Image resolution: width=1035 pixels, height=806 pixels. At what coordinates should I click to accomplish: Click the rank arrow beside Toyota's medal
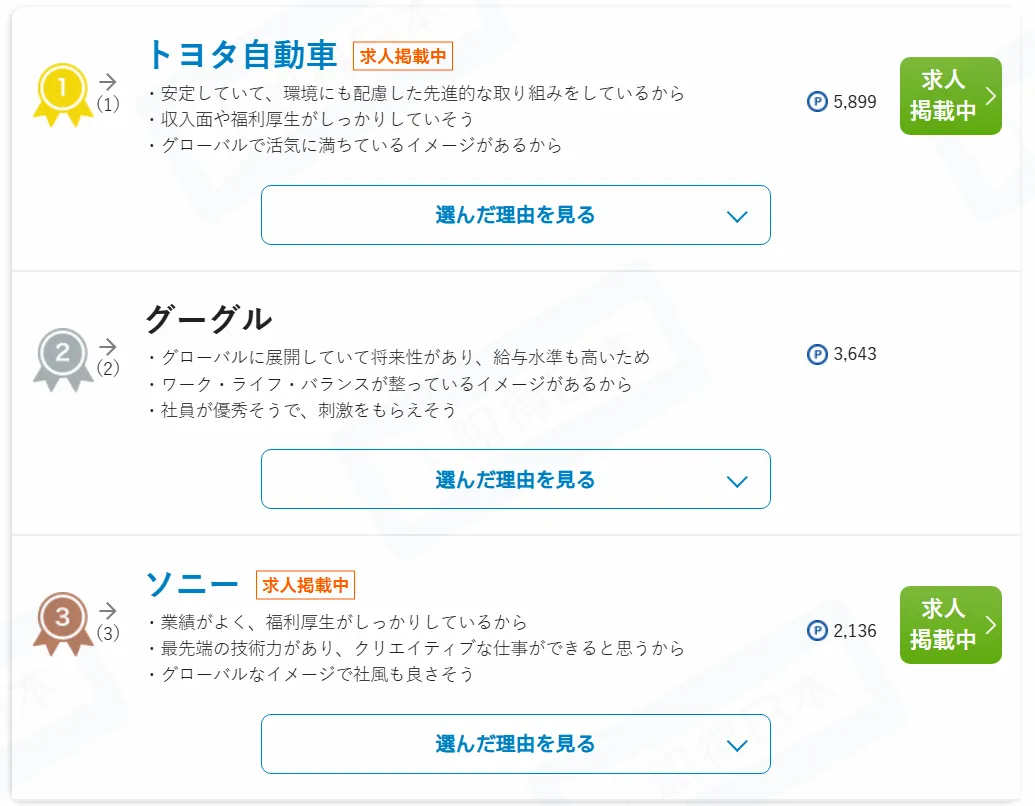(108, 82)
